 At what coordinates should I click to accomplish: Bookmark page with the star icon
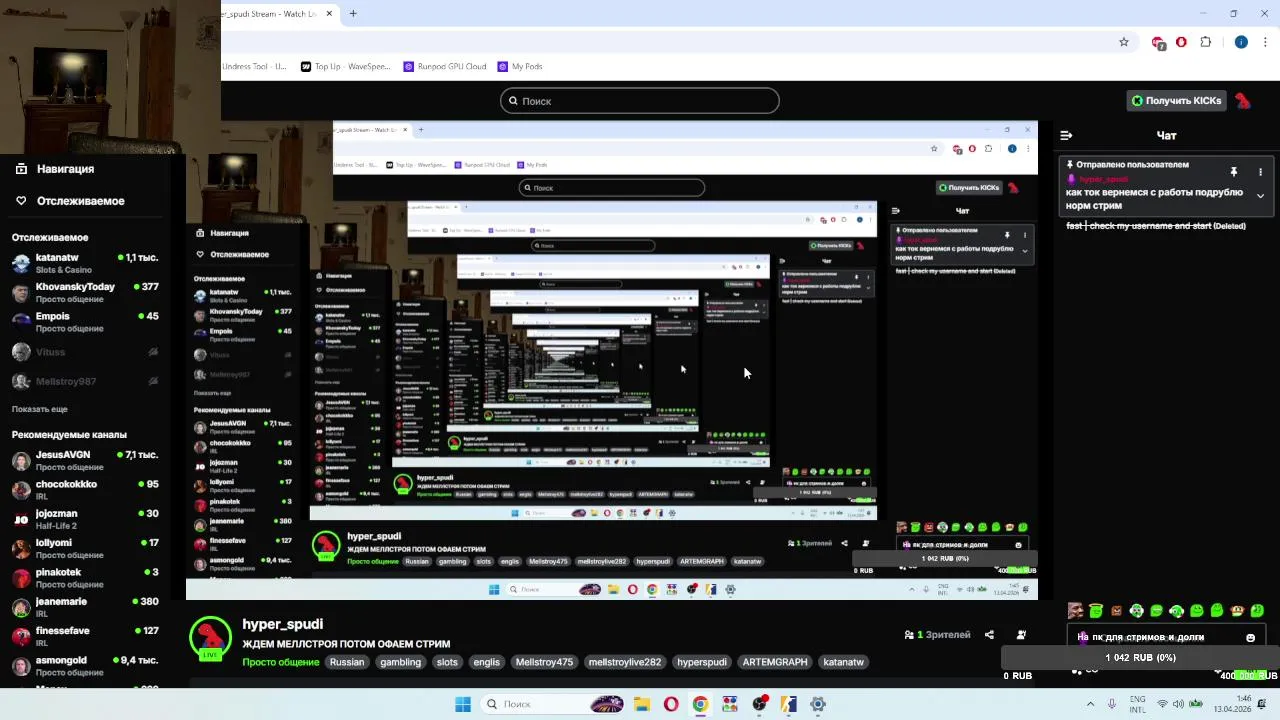pos(1124,42)
